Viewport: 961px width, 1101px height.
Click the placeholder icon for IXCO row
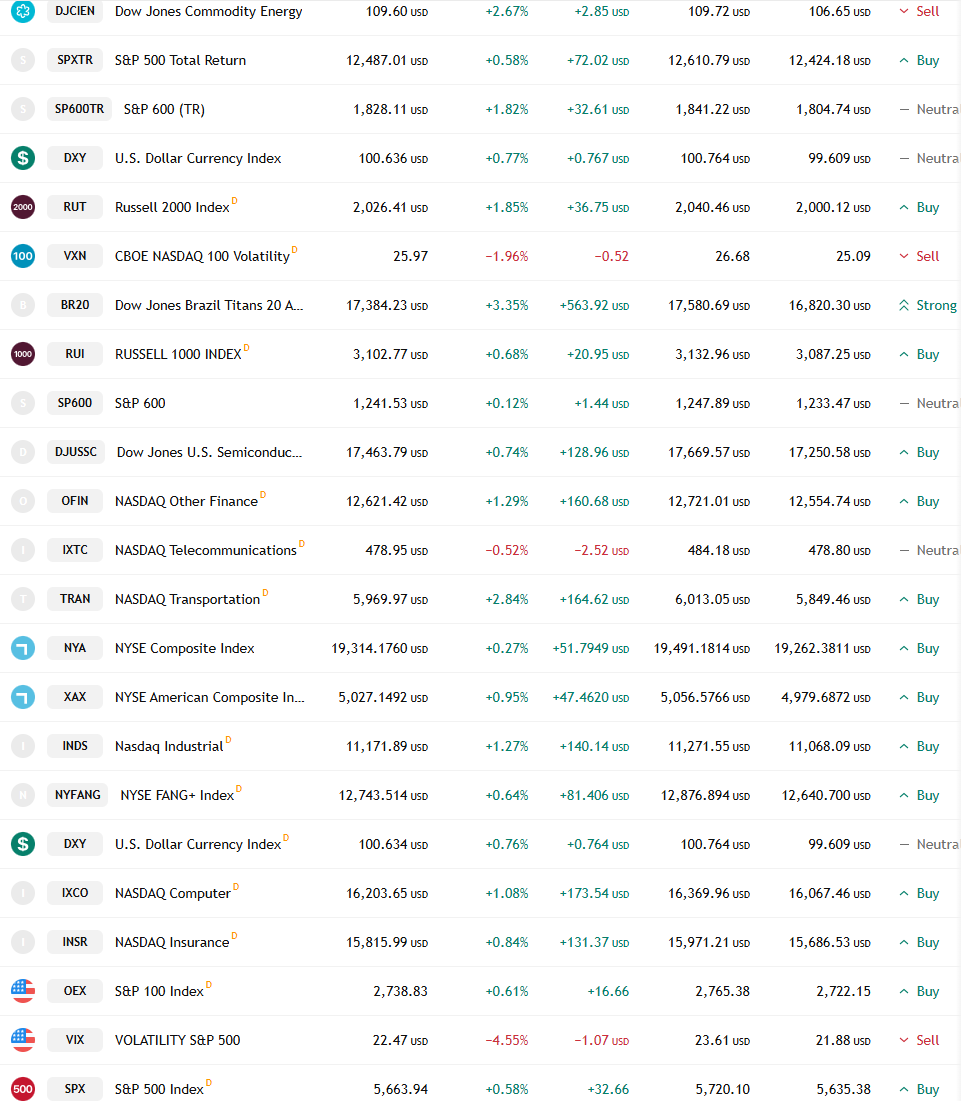(23, 893)
